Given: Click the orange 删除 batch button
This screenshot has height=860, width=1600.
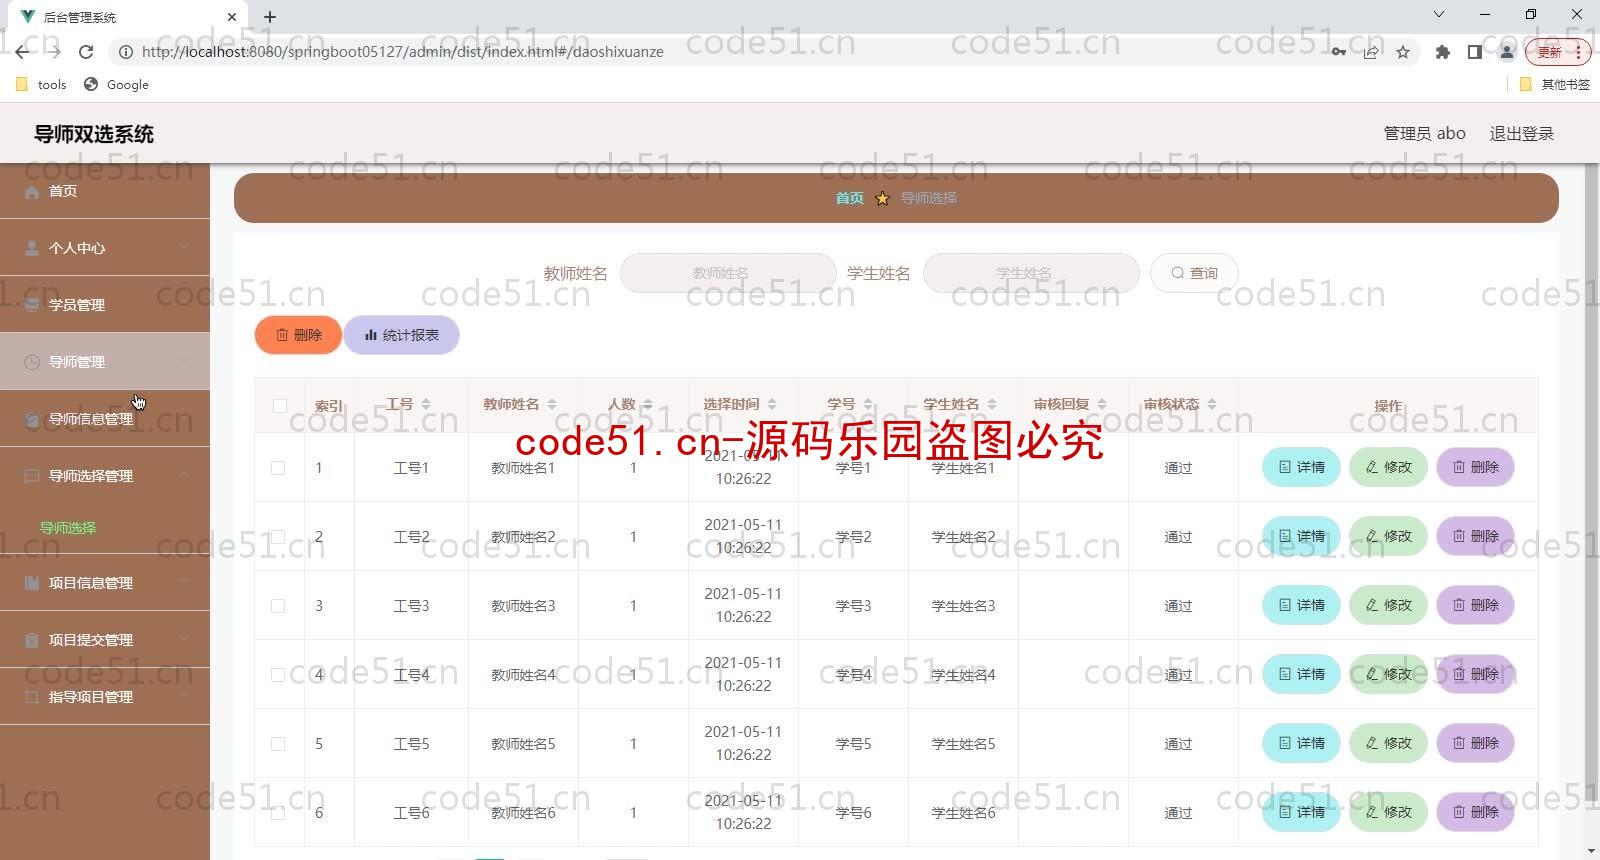Looking at the screenshot, I should coord(298,335).
